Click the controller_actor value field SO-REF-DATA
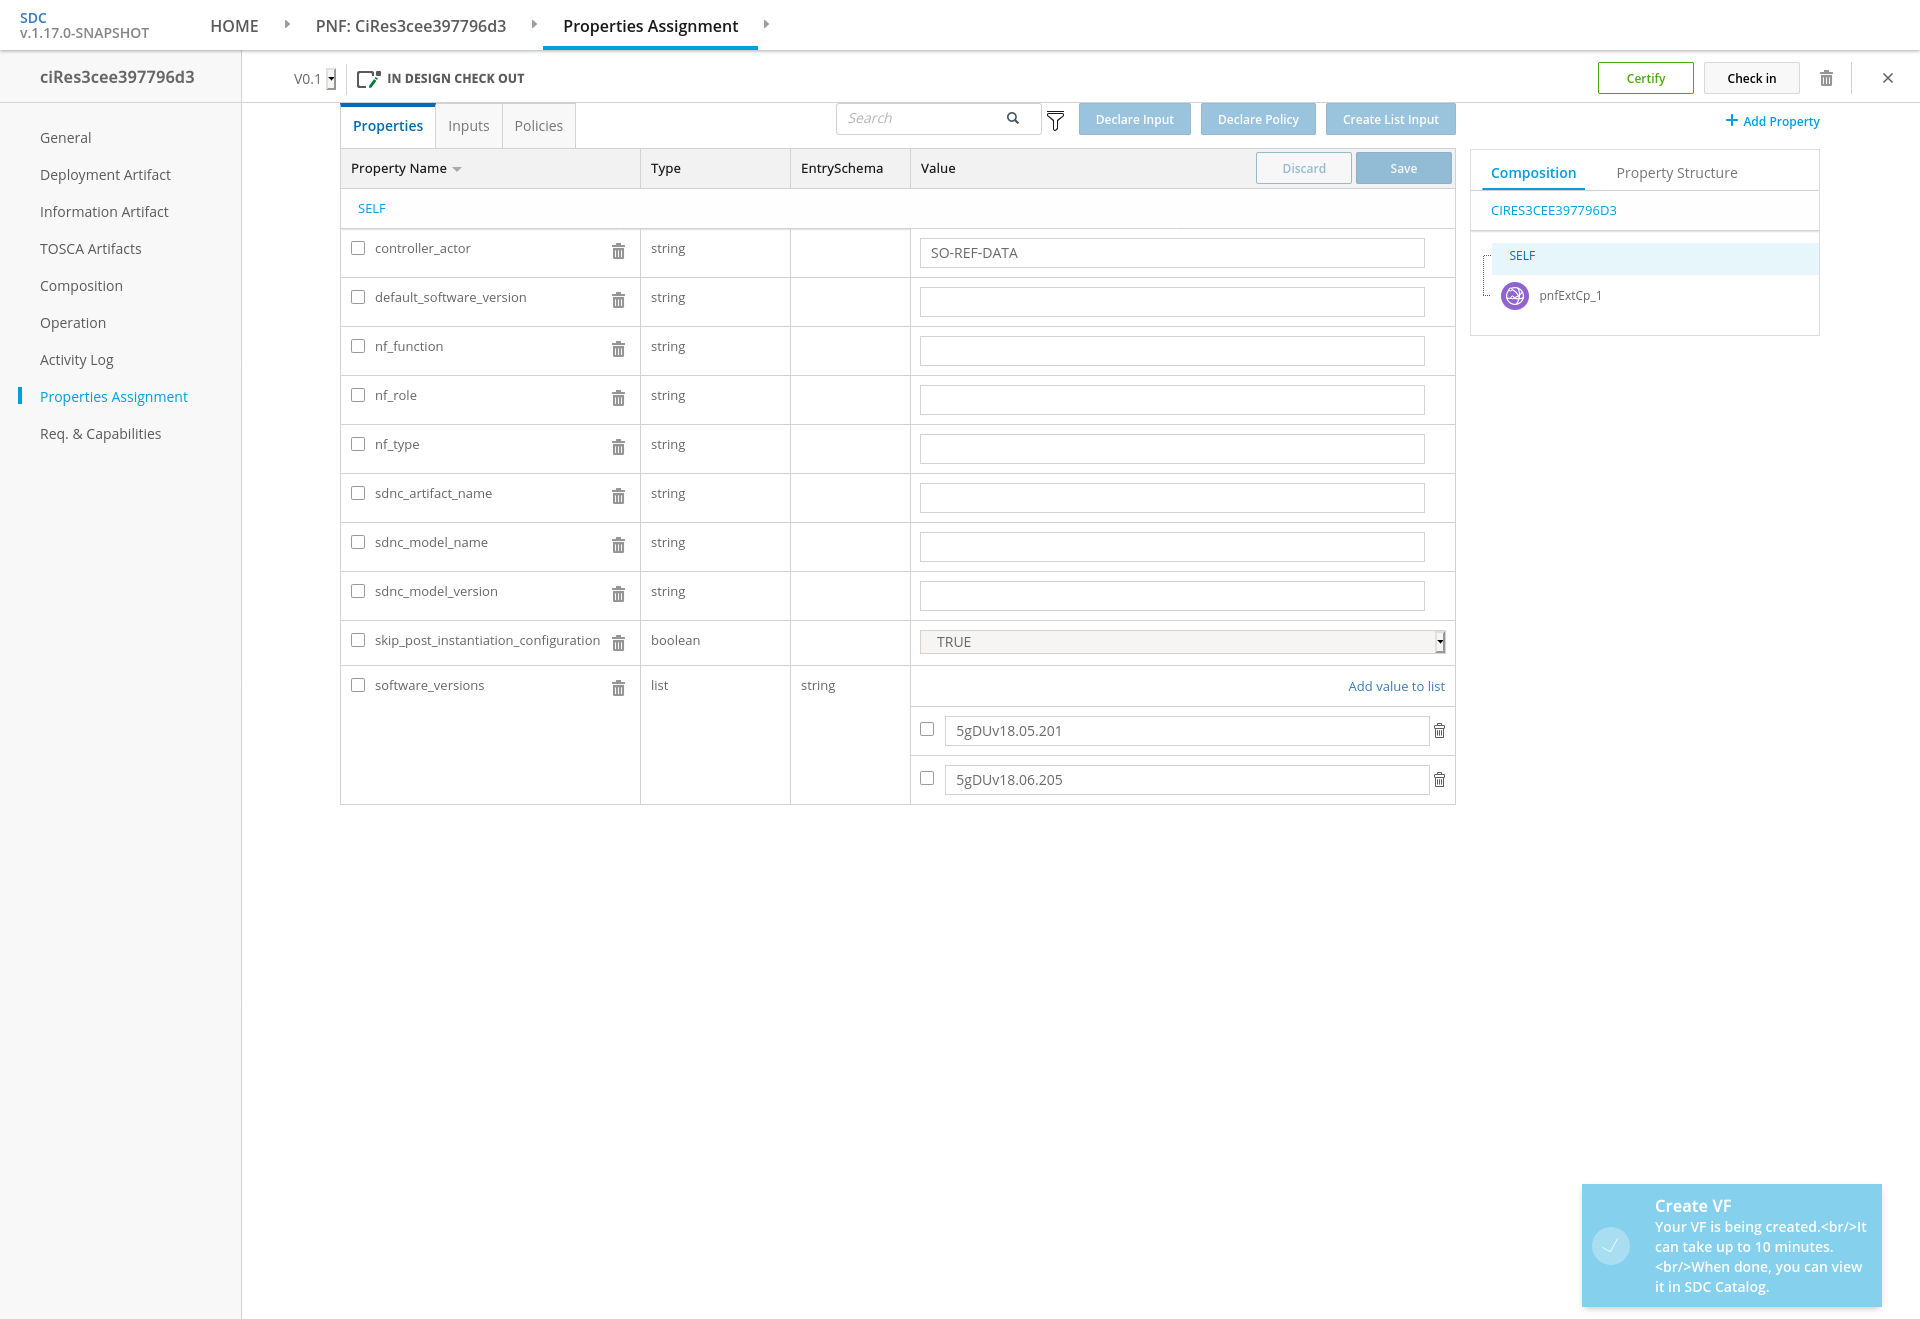 (1172, 253)
